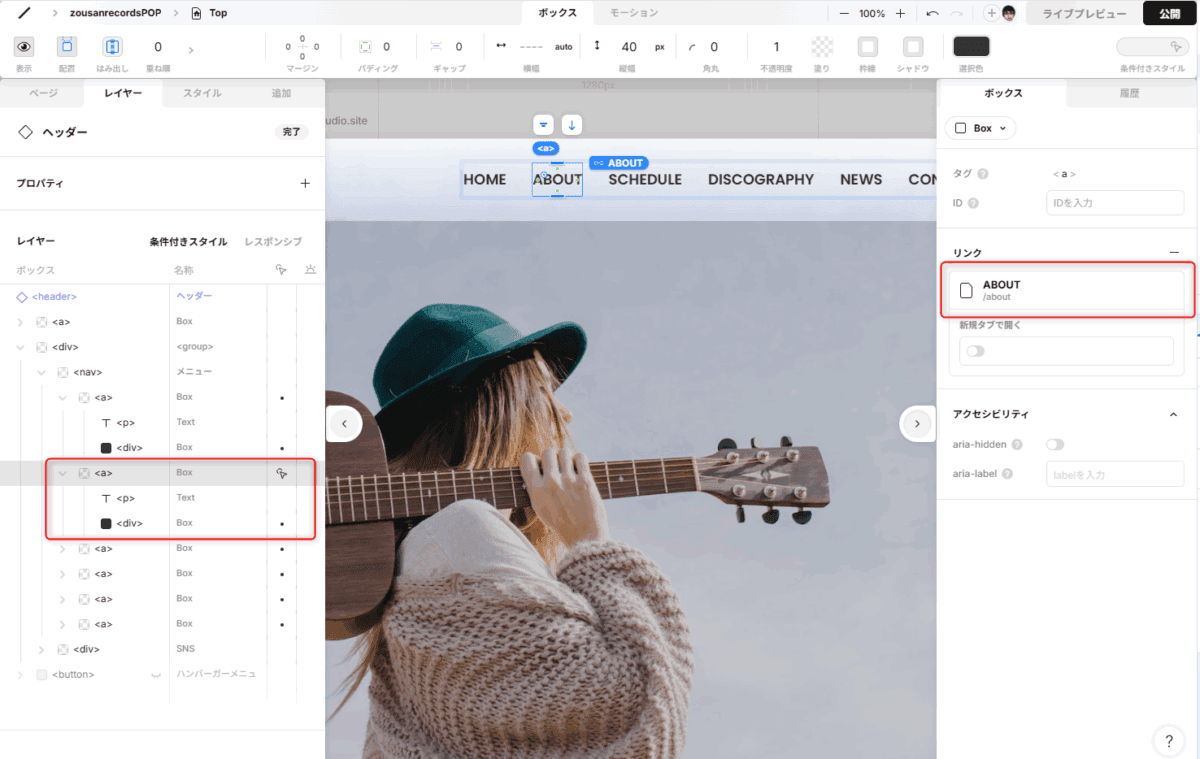Click the next slide arrow on carousel
Screen dimensions: 1200x759
pos(917,424)
